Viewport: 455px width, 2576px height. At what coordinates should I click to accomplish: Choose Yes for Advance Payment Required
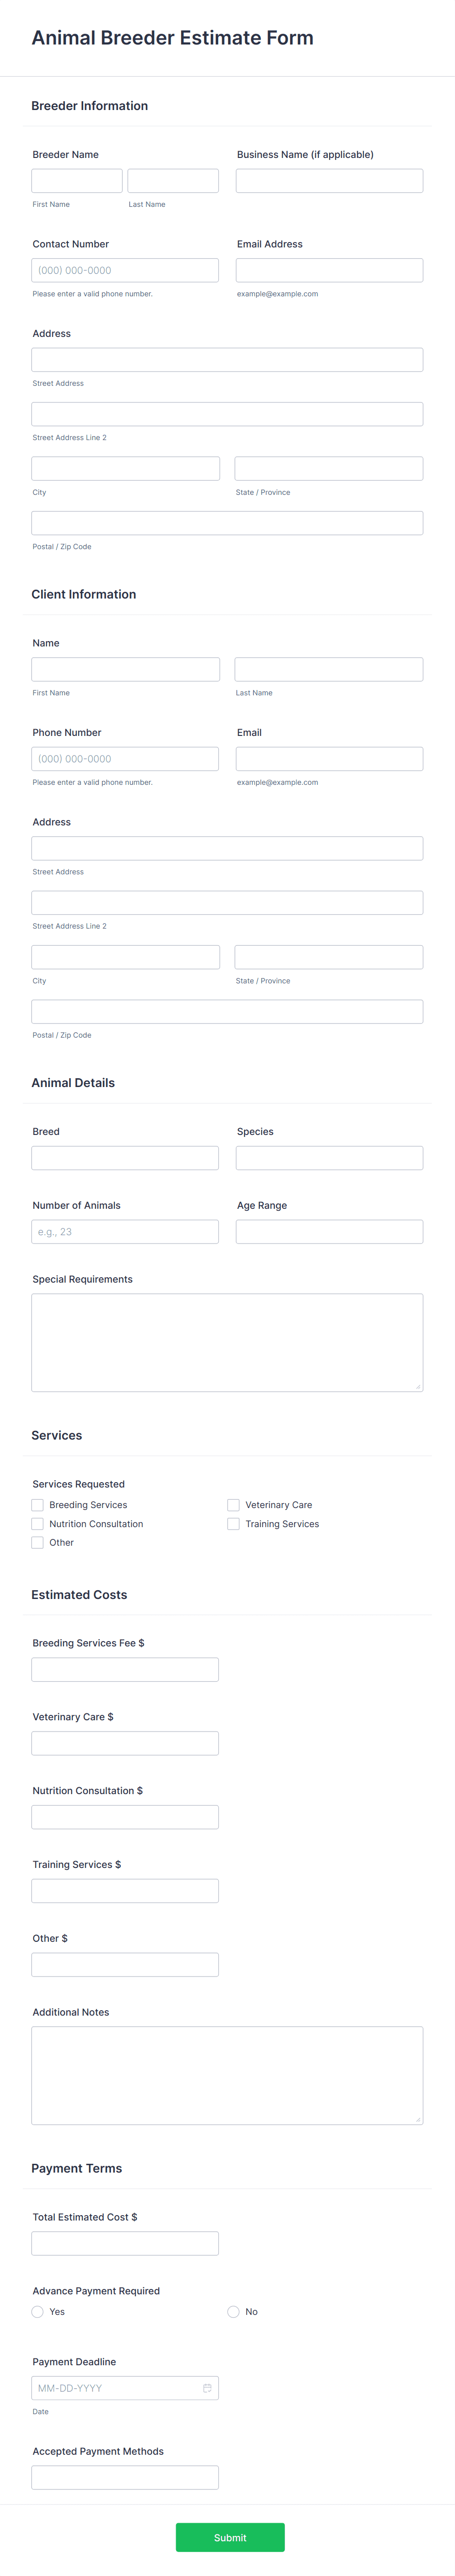(37, 2312)
